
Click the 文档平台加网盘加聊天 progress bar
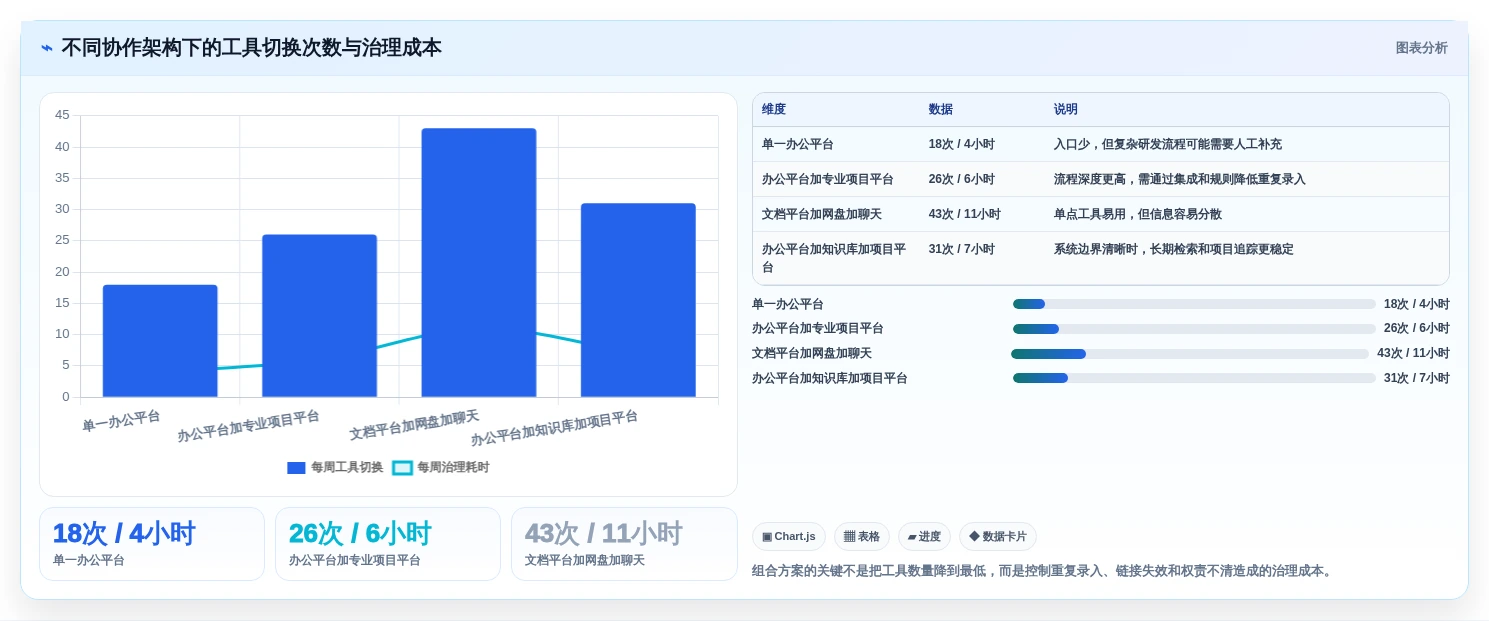point(1190,353)
